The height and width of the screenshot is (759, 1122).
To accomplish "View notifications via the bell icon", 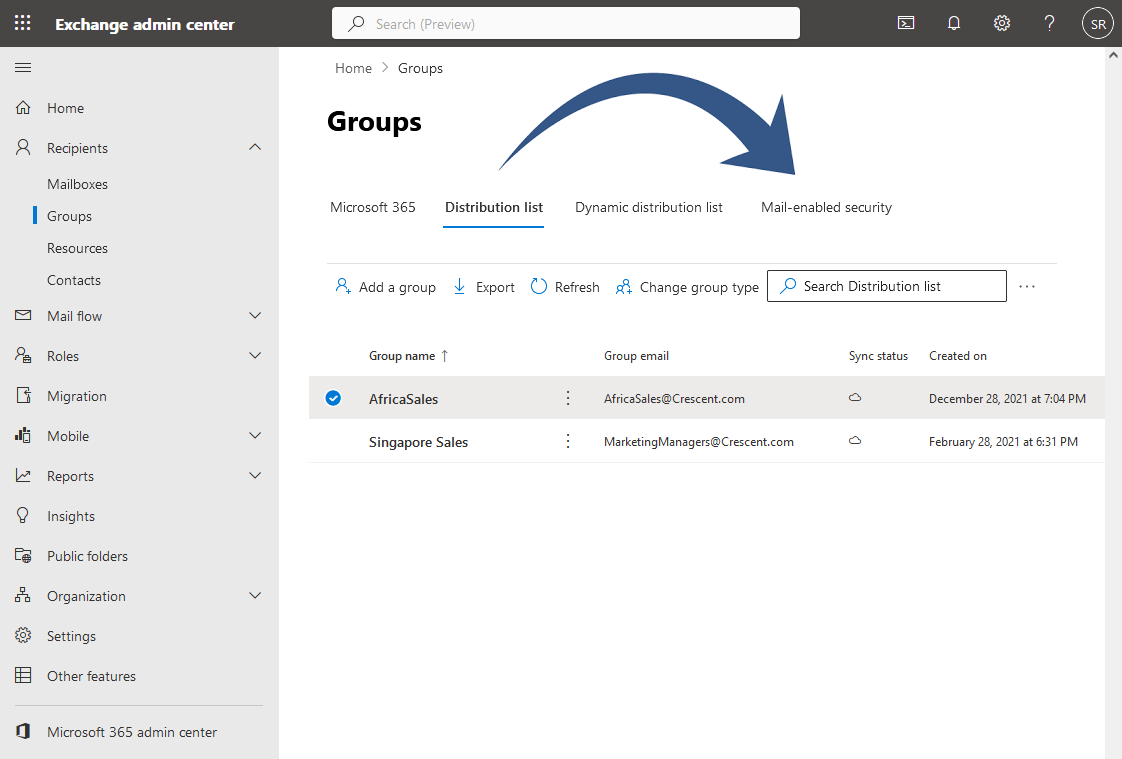I will coord(954,22).
